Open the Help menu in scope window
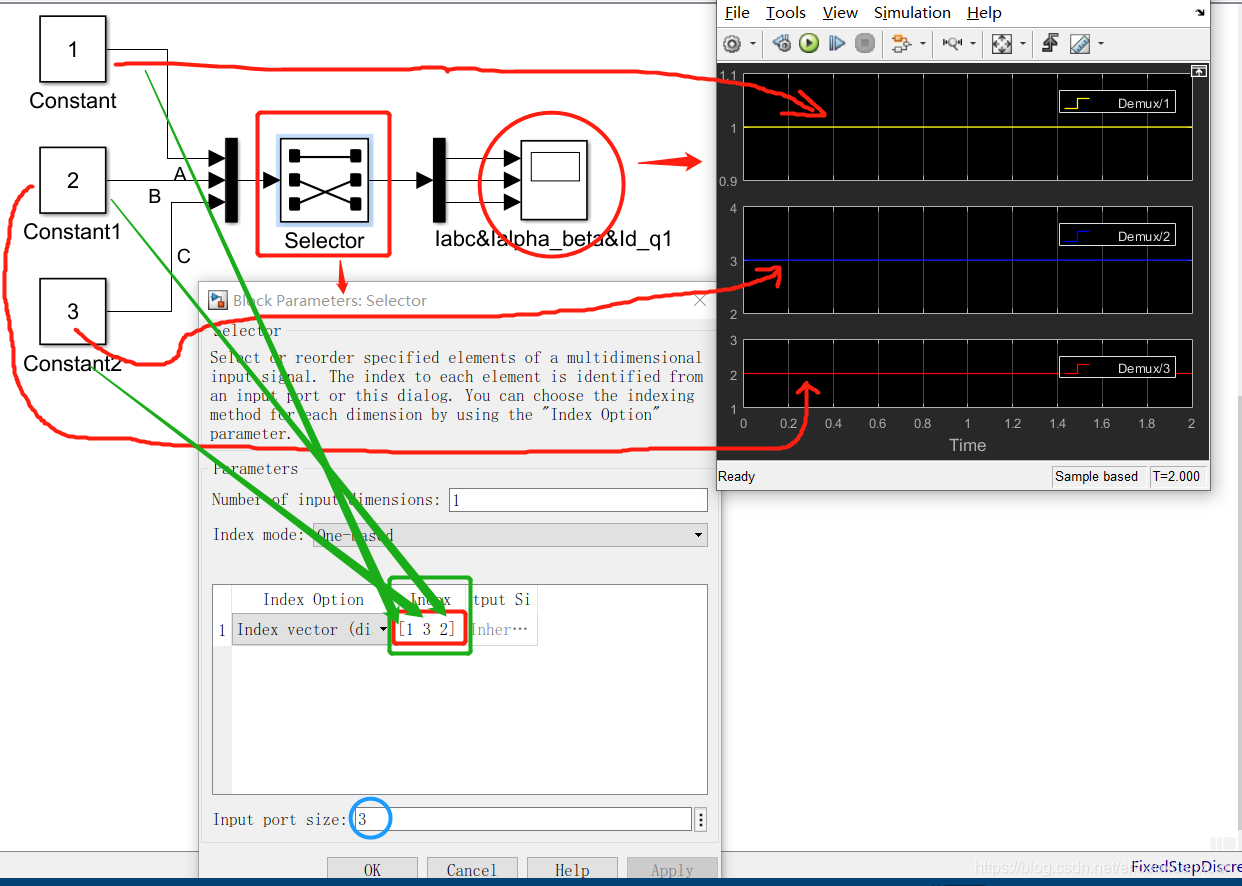This screenshot has width=1242, height=886. 984,13
